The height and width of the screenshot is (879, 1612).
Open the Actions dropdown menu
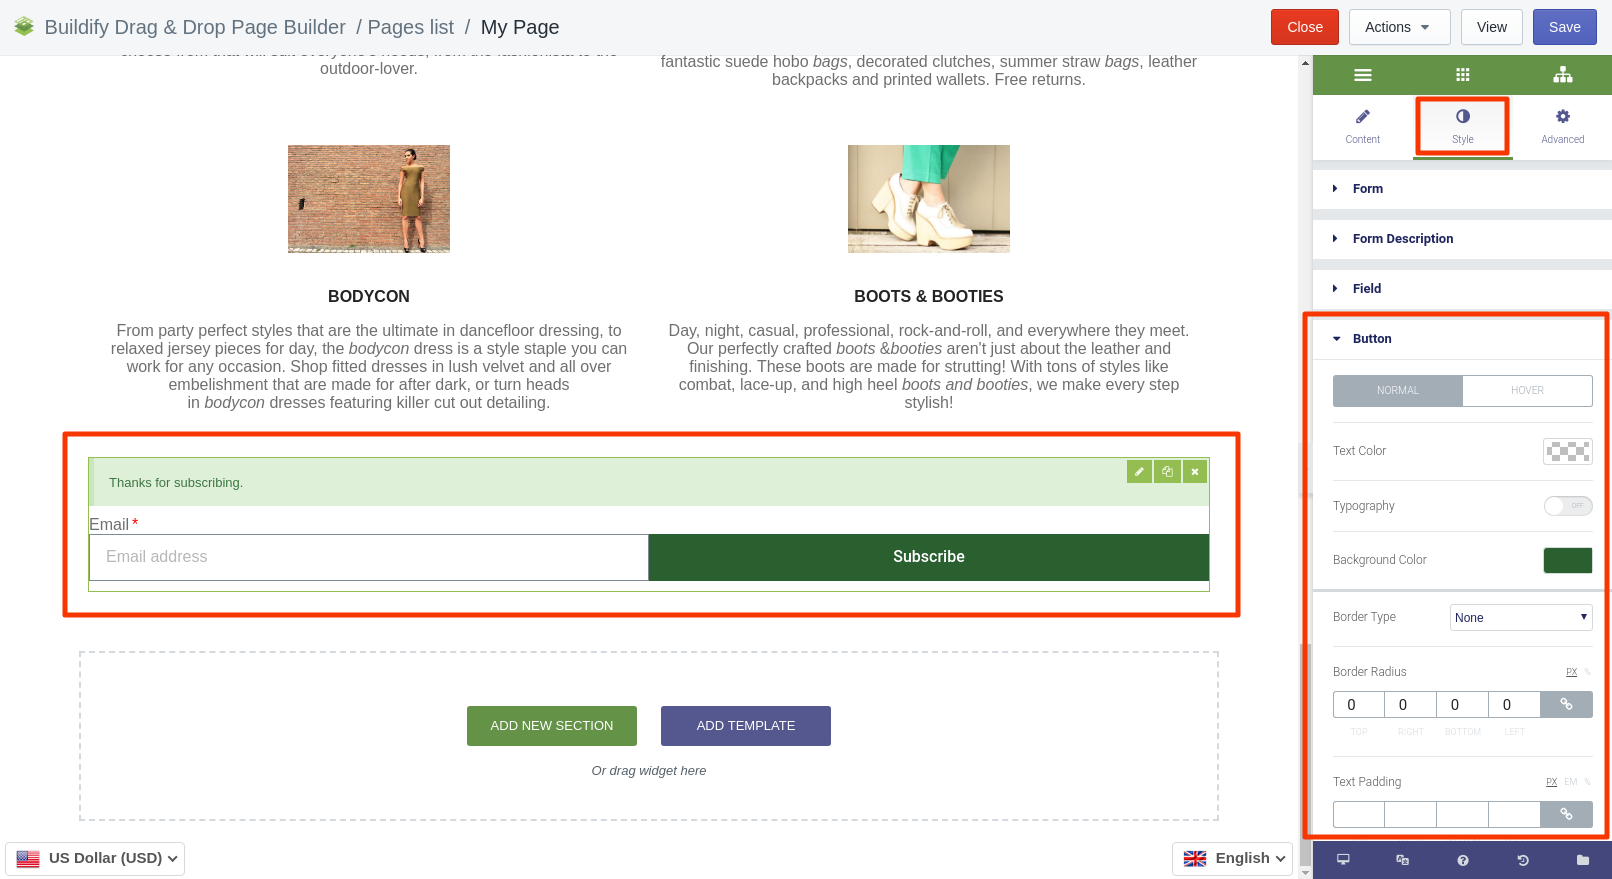[1399, 27]
